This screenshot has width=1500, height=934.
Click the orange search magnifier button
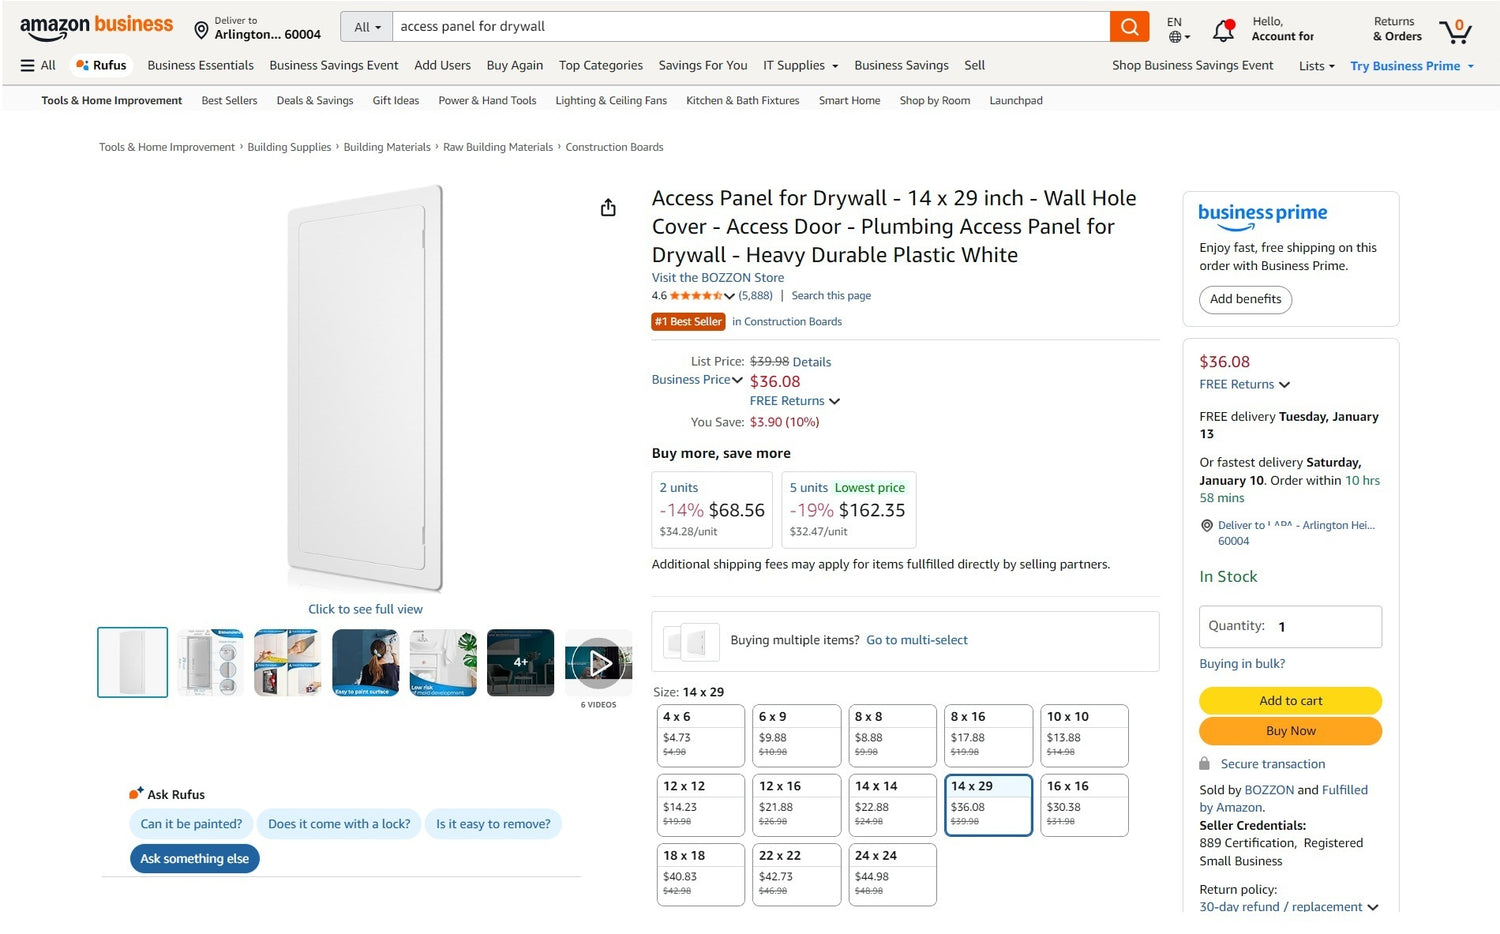point(1129,27)
